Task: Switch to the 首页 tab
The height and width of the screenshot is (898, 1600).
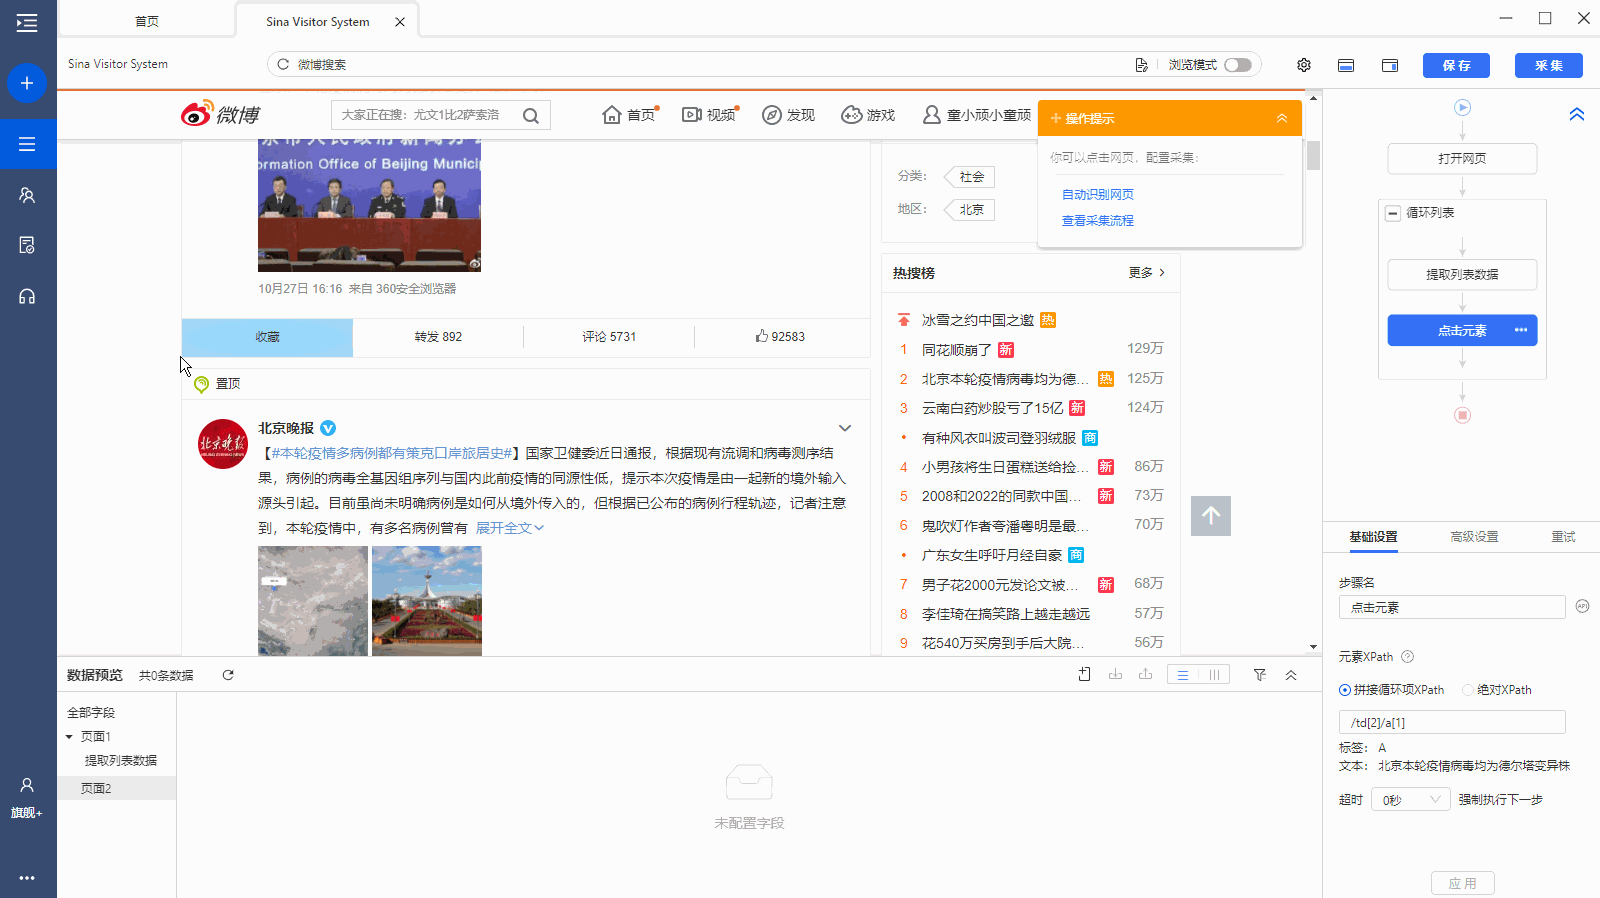Action: [147, 21]
